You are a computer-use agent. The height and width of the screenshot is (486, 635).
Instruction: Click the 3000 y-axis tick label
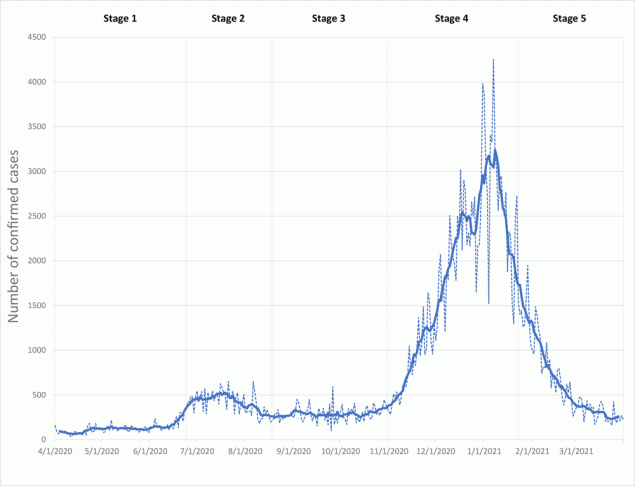coord(38,172)
